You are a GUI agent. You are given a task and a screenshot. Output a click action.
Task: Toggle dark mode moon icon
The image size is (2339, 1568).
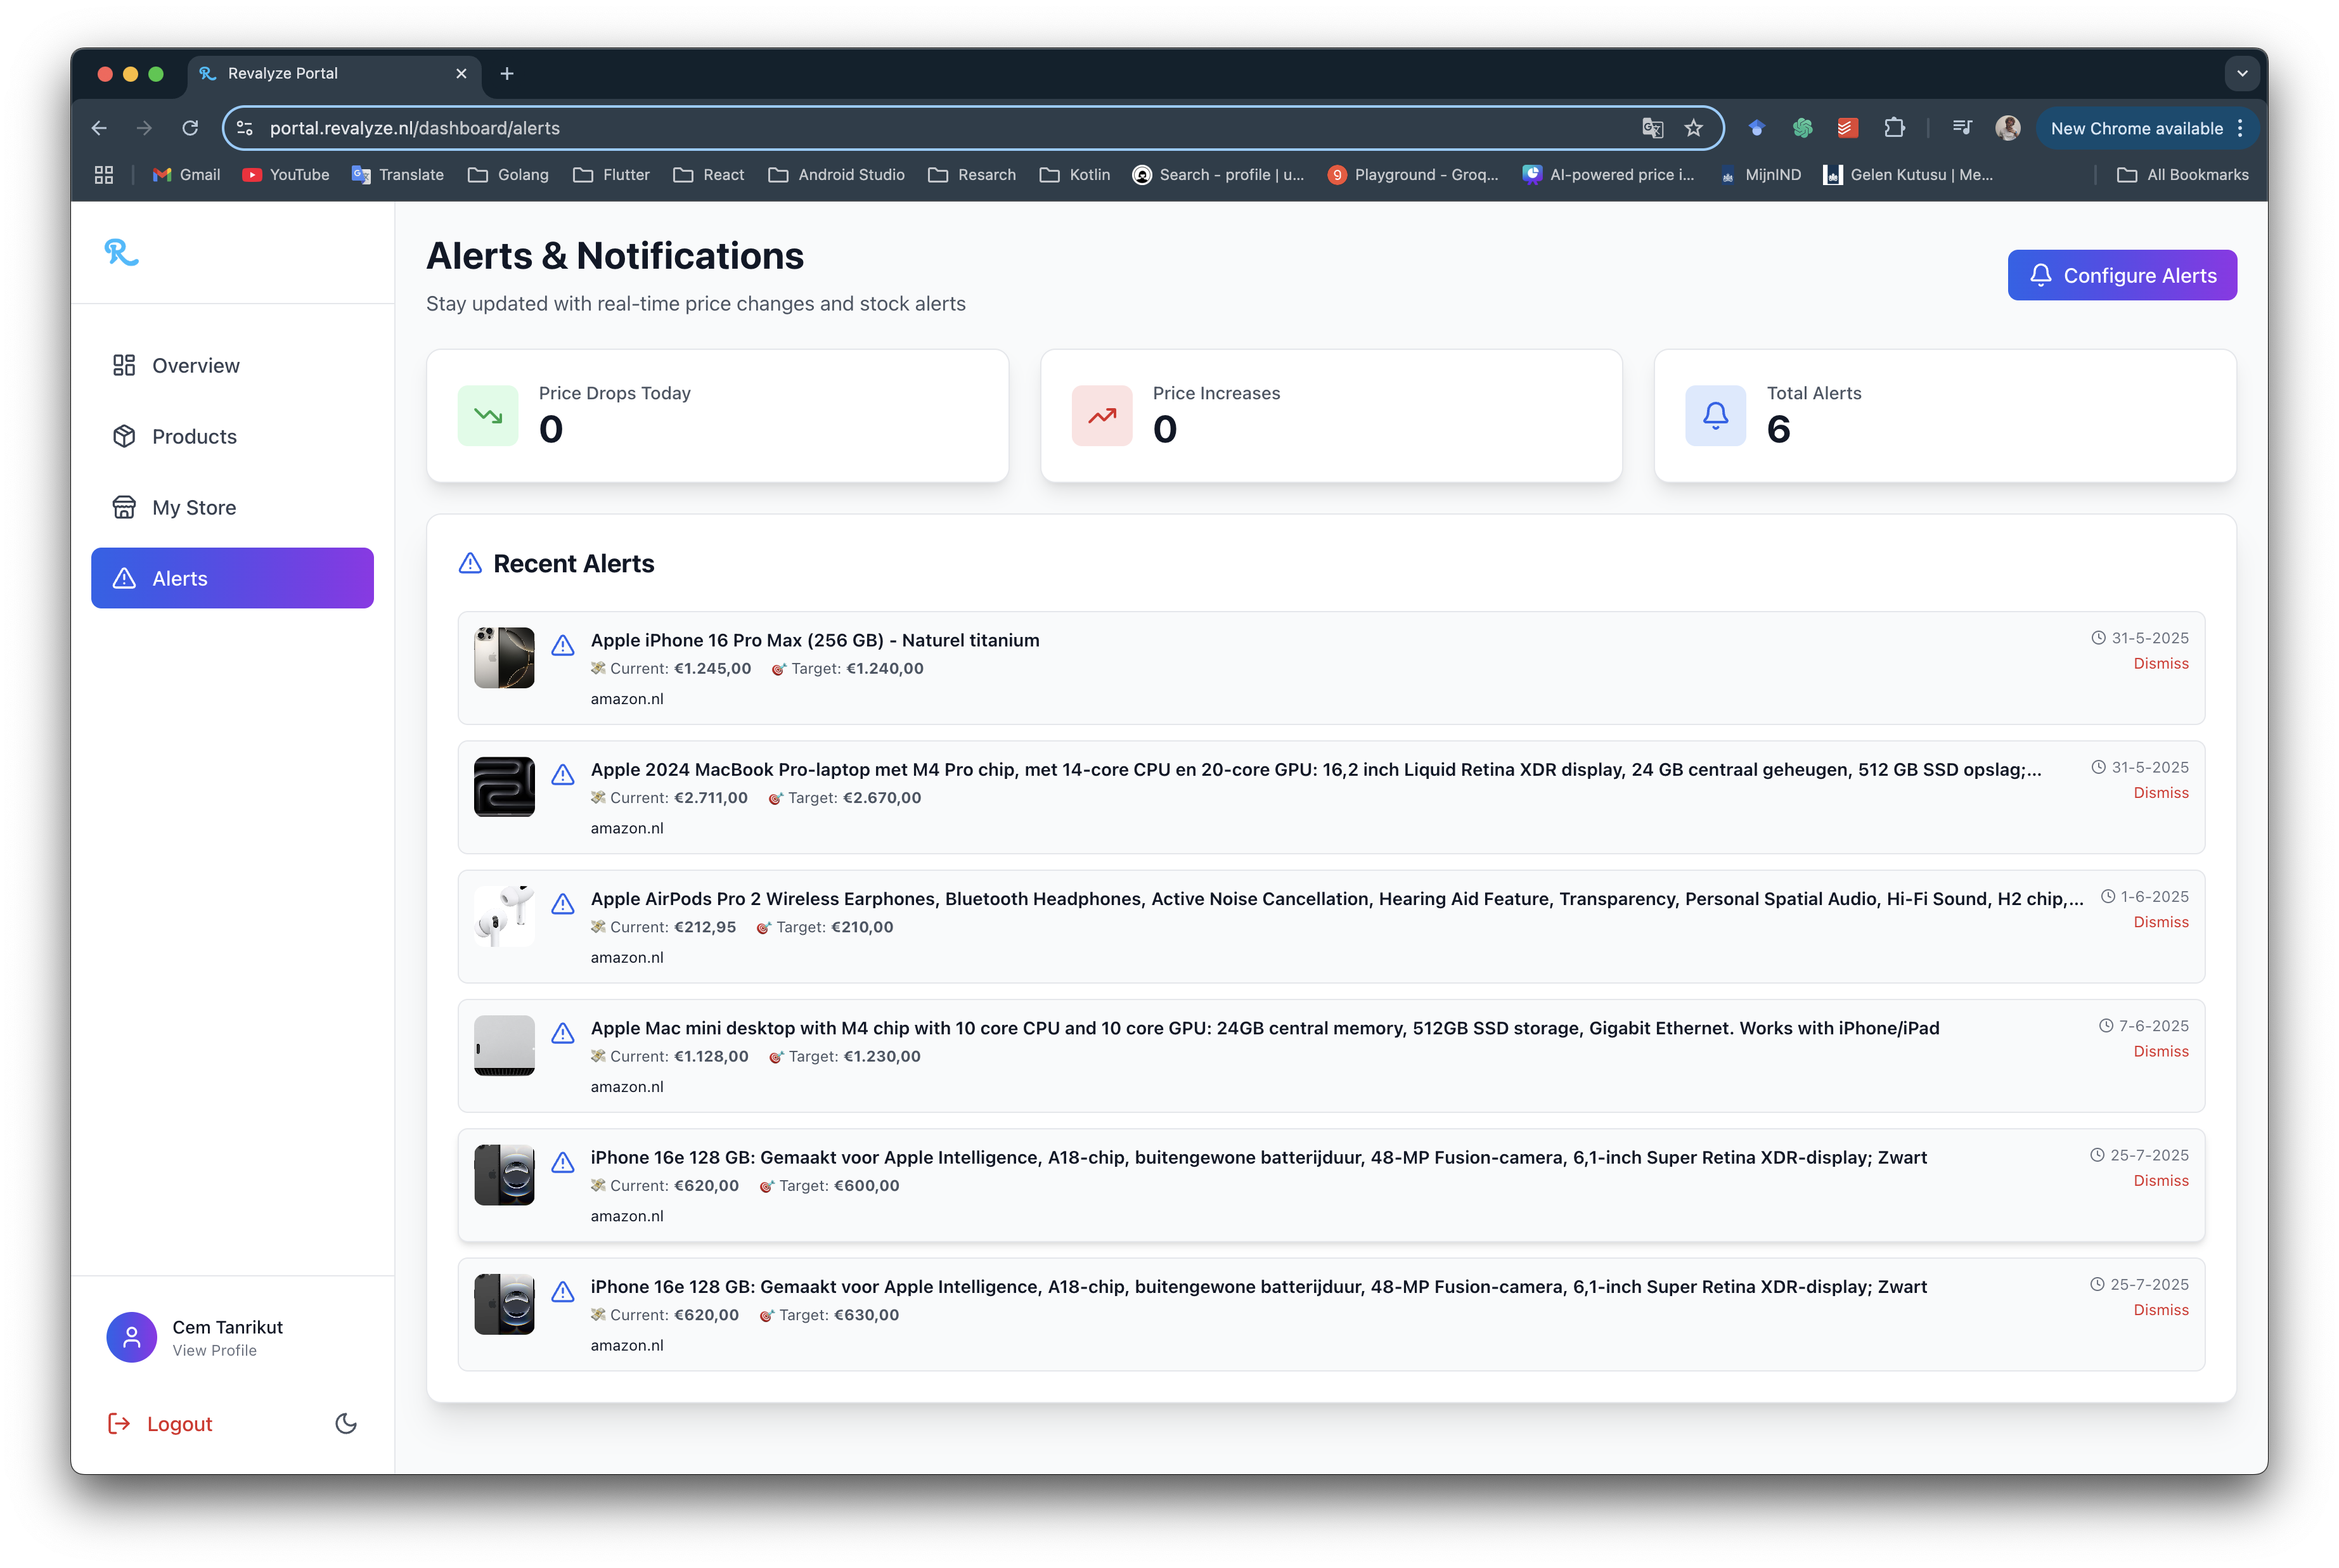(x=346, y=1423)
